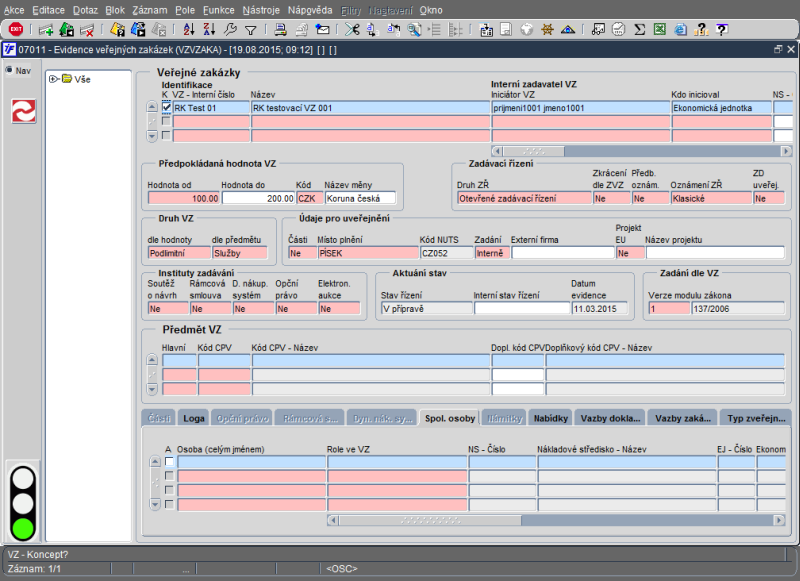The height and width of the screenshot is (581, 800).
Task: Open the Loga tab
Action: point(194,418)
